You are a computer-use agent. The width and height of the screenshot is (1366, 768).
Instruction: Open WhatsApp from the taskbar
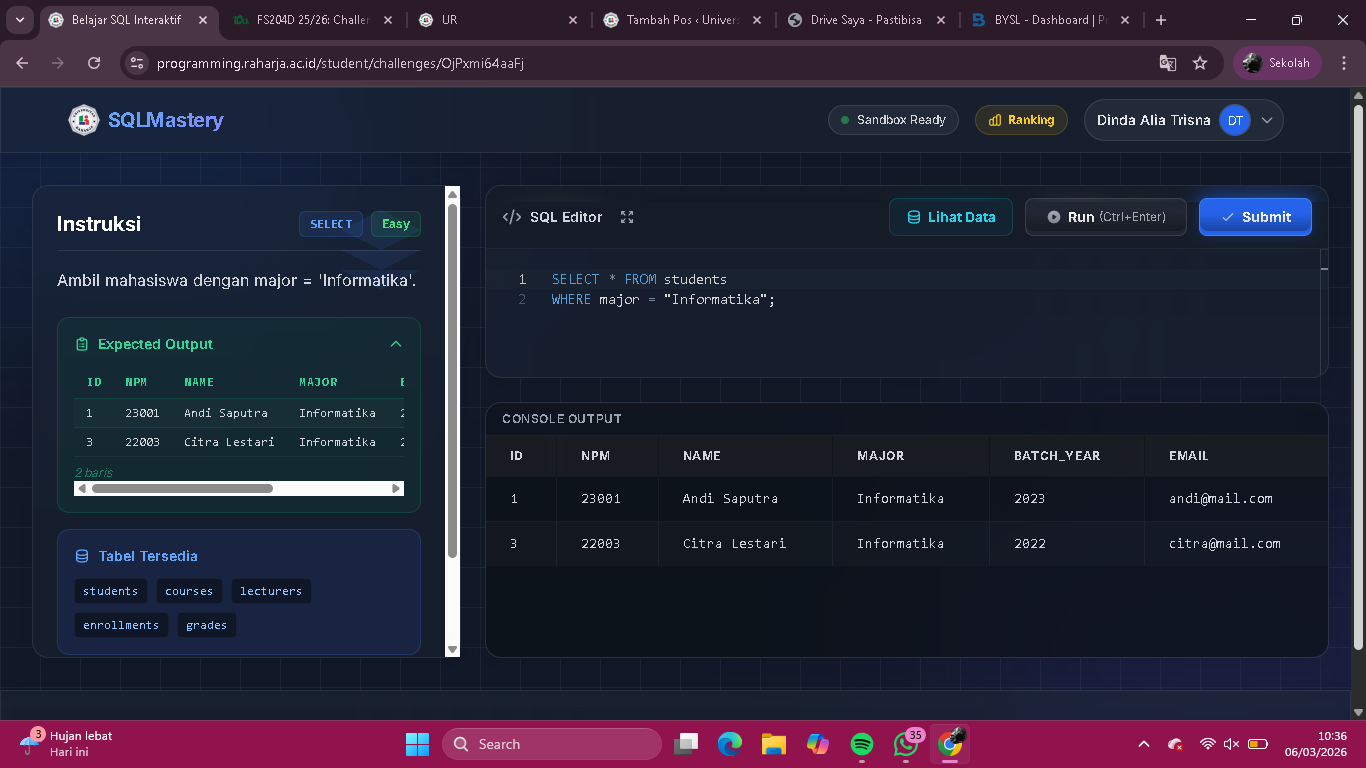pos(906,744)
